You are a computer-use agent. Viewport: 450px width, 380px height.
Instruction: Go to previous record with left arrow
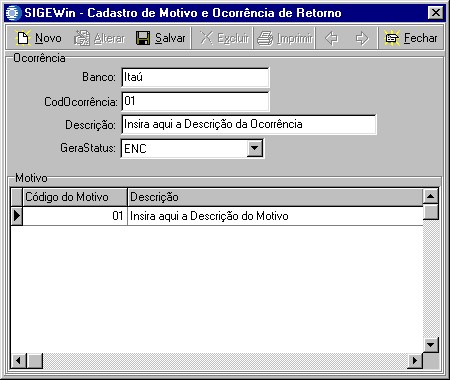[x=331, y=38]
